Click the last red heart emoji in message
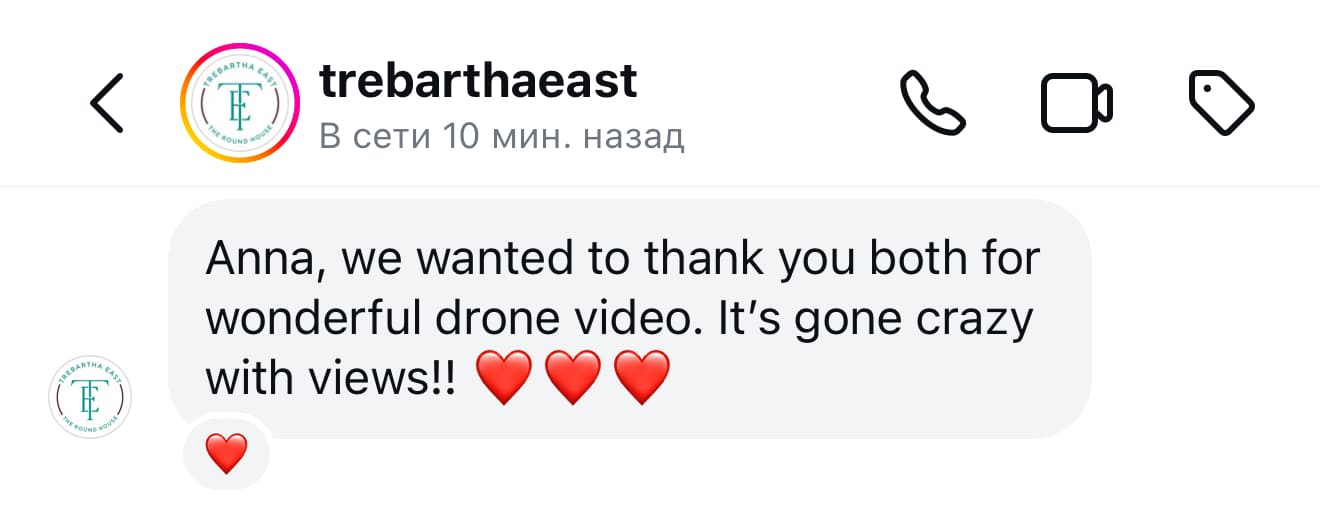Screen dimensions: 1320x520 pyautogui.click(x=641, y=379)
